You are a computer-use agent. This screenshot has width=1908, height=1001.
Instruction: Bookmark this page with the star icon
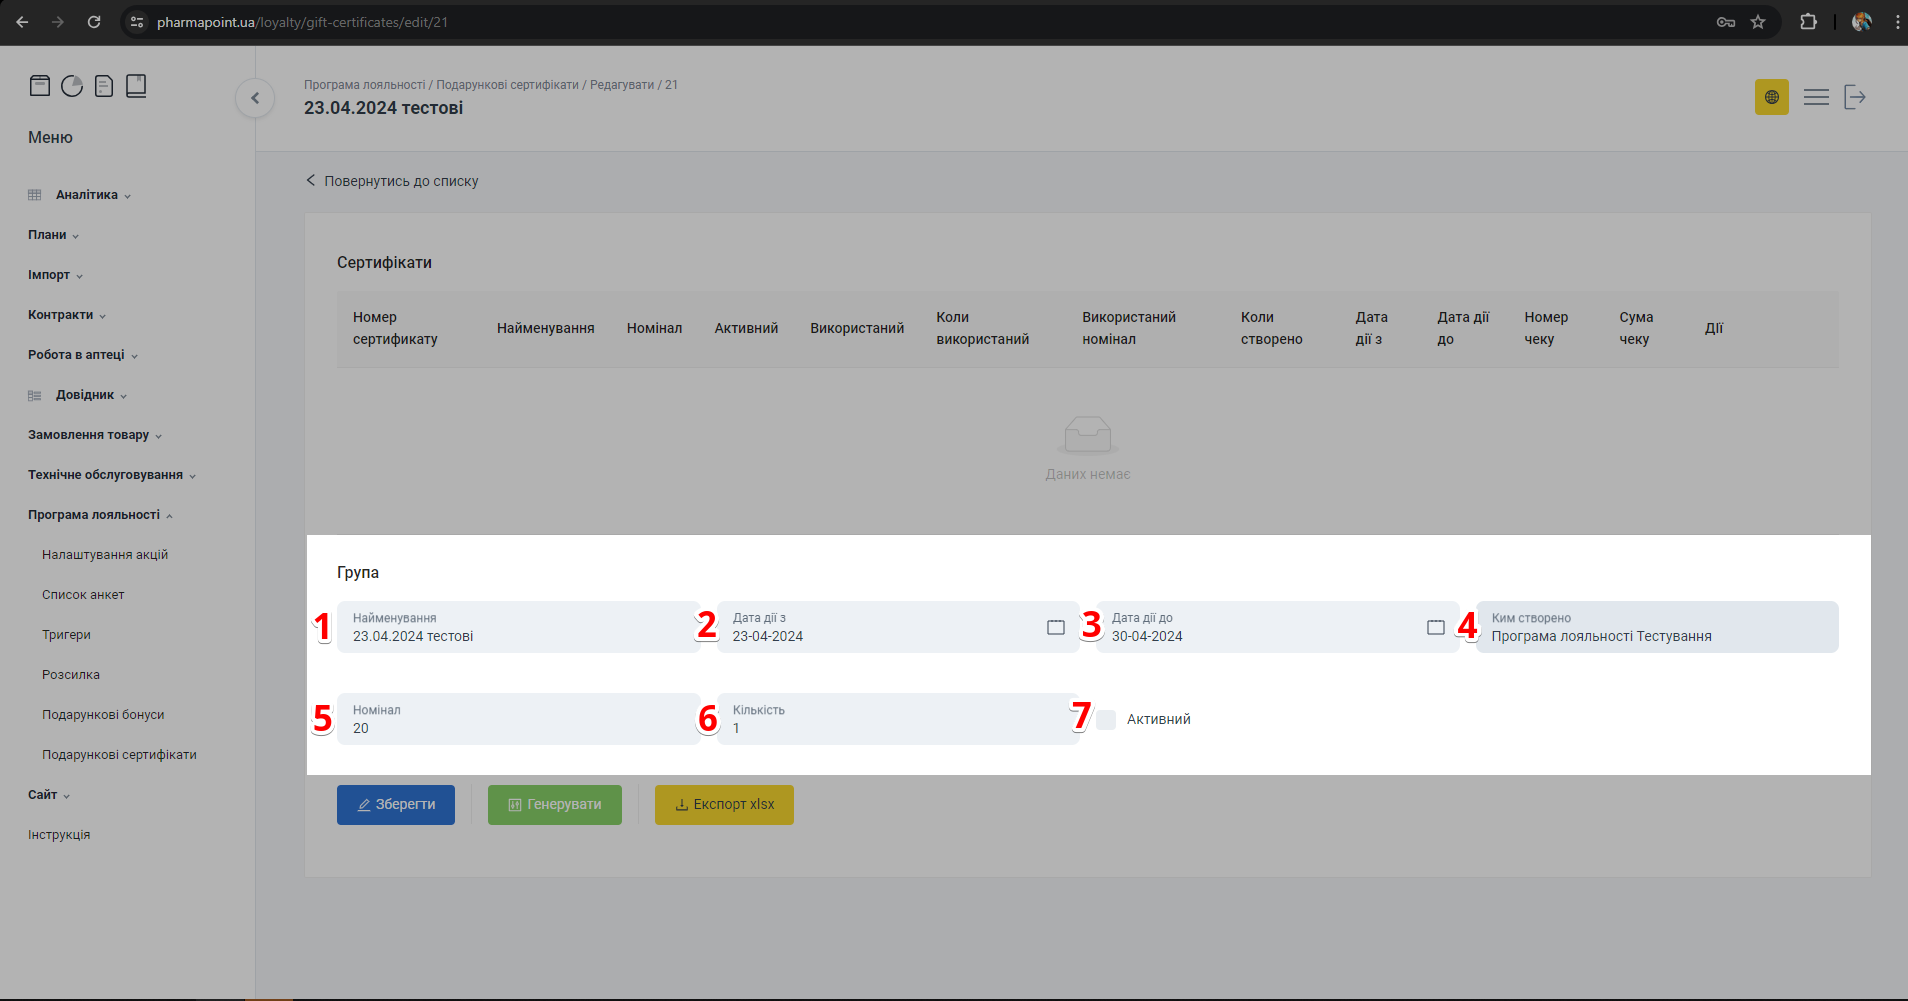click(1758, 22)
